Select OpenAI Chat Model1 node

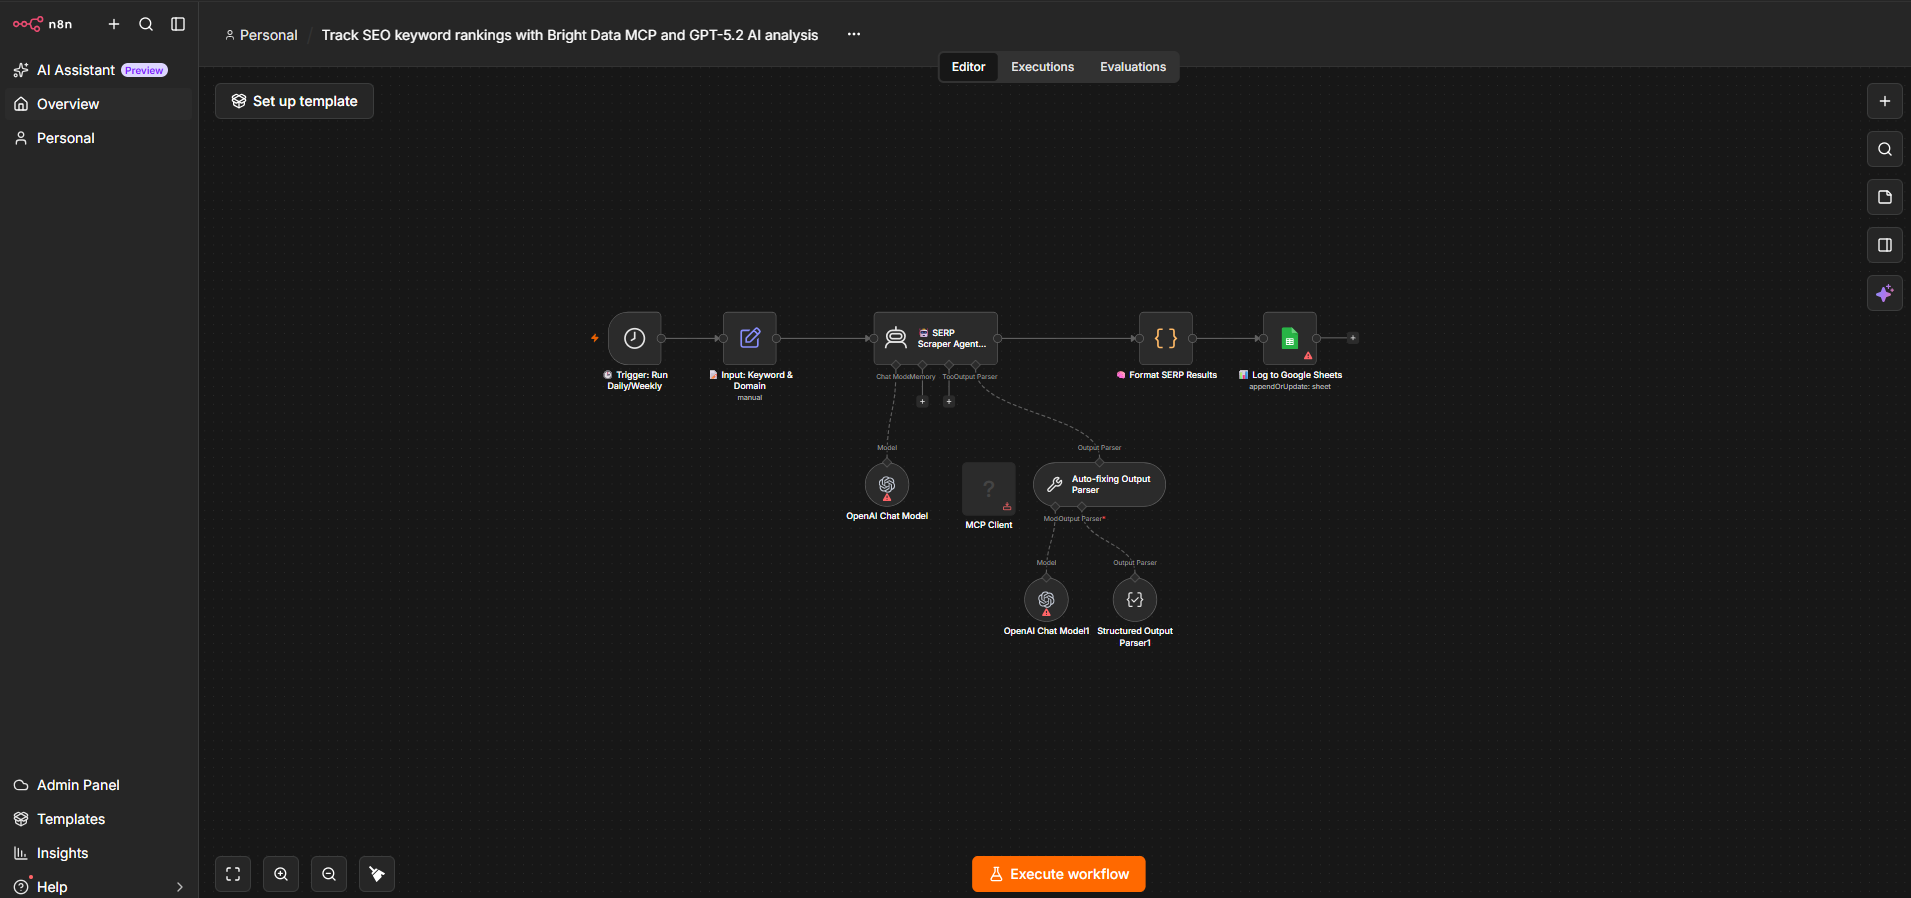coord(1046,600)
